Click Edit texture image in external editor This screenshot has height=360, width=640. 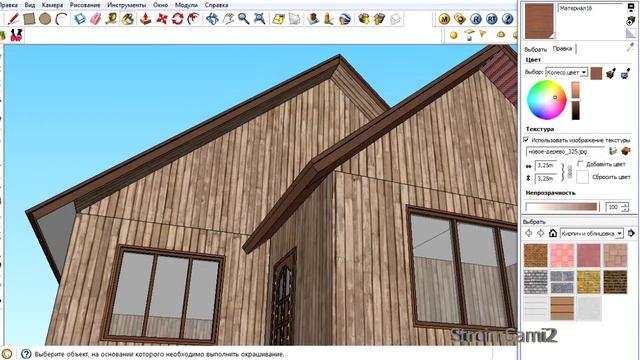point(626,151)
